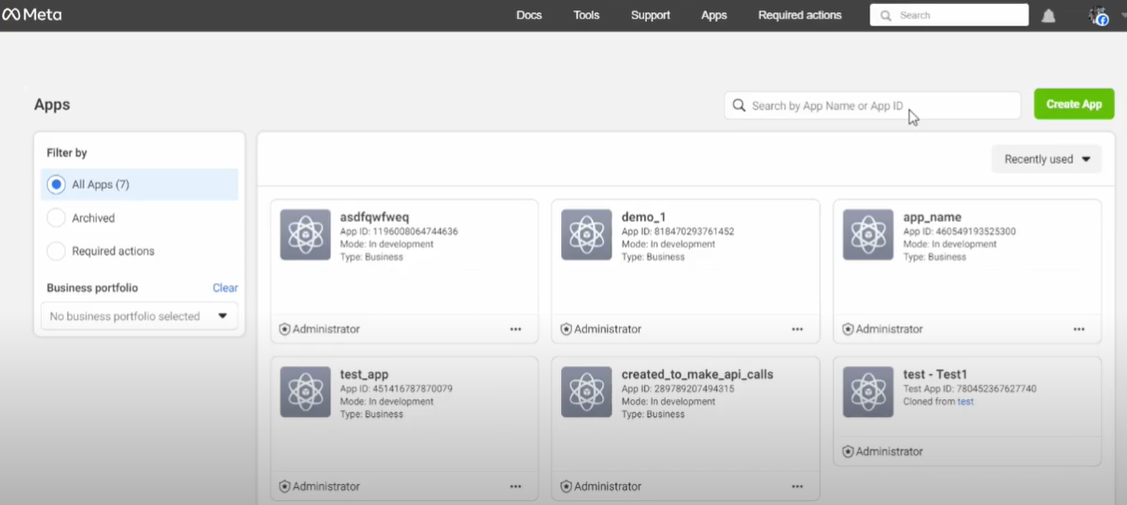Click App ID 818470293761452 text
The image size is (1127, 505).
[x=678, y=231]
